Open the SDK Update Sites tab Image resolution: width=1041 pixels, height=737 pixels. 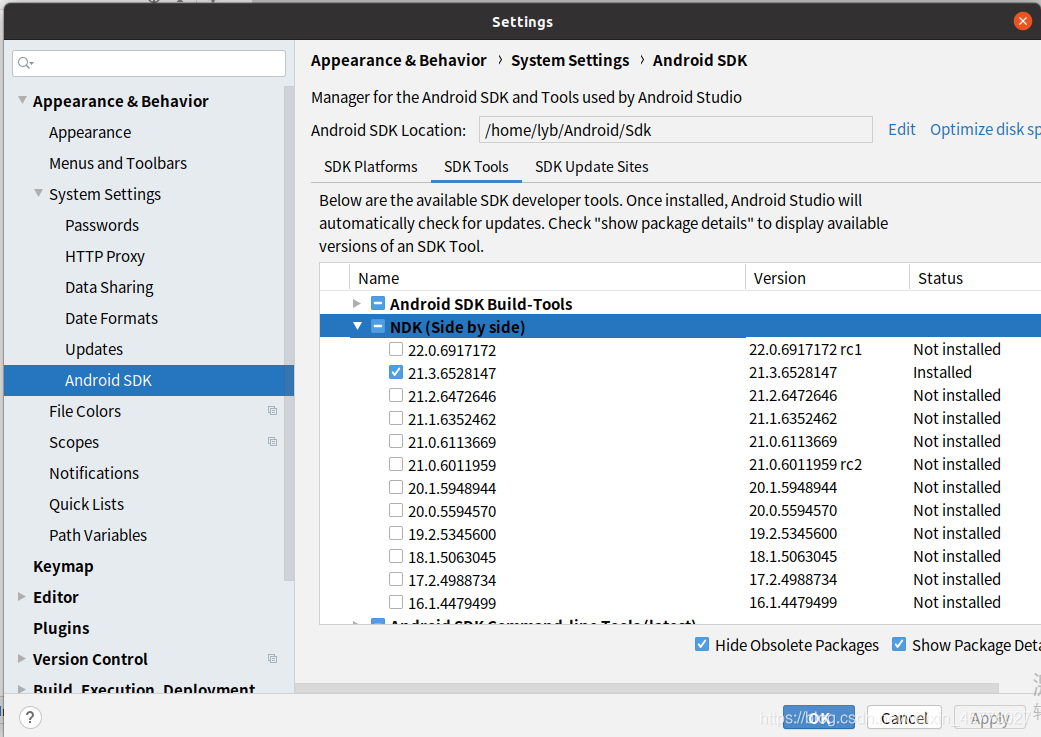592,167
